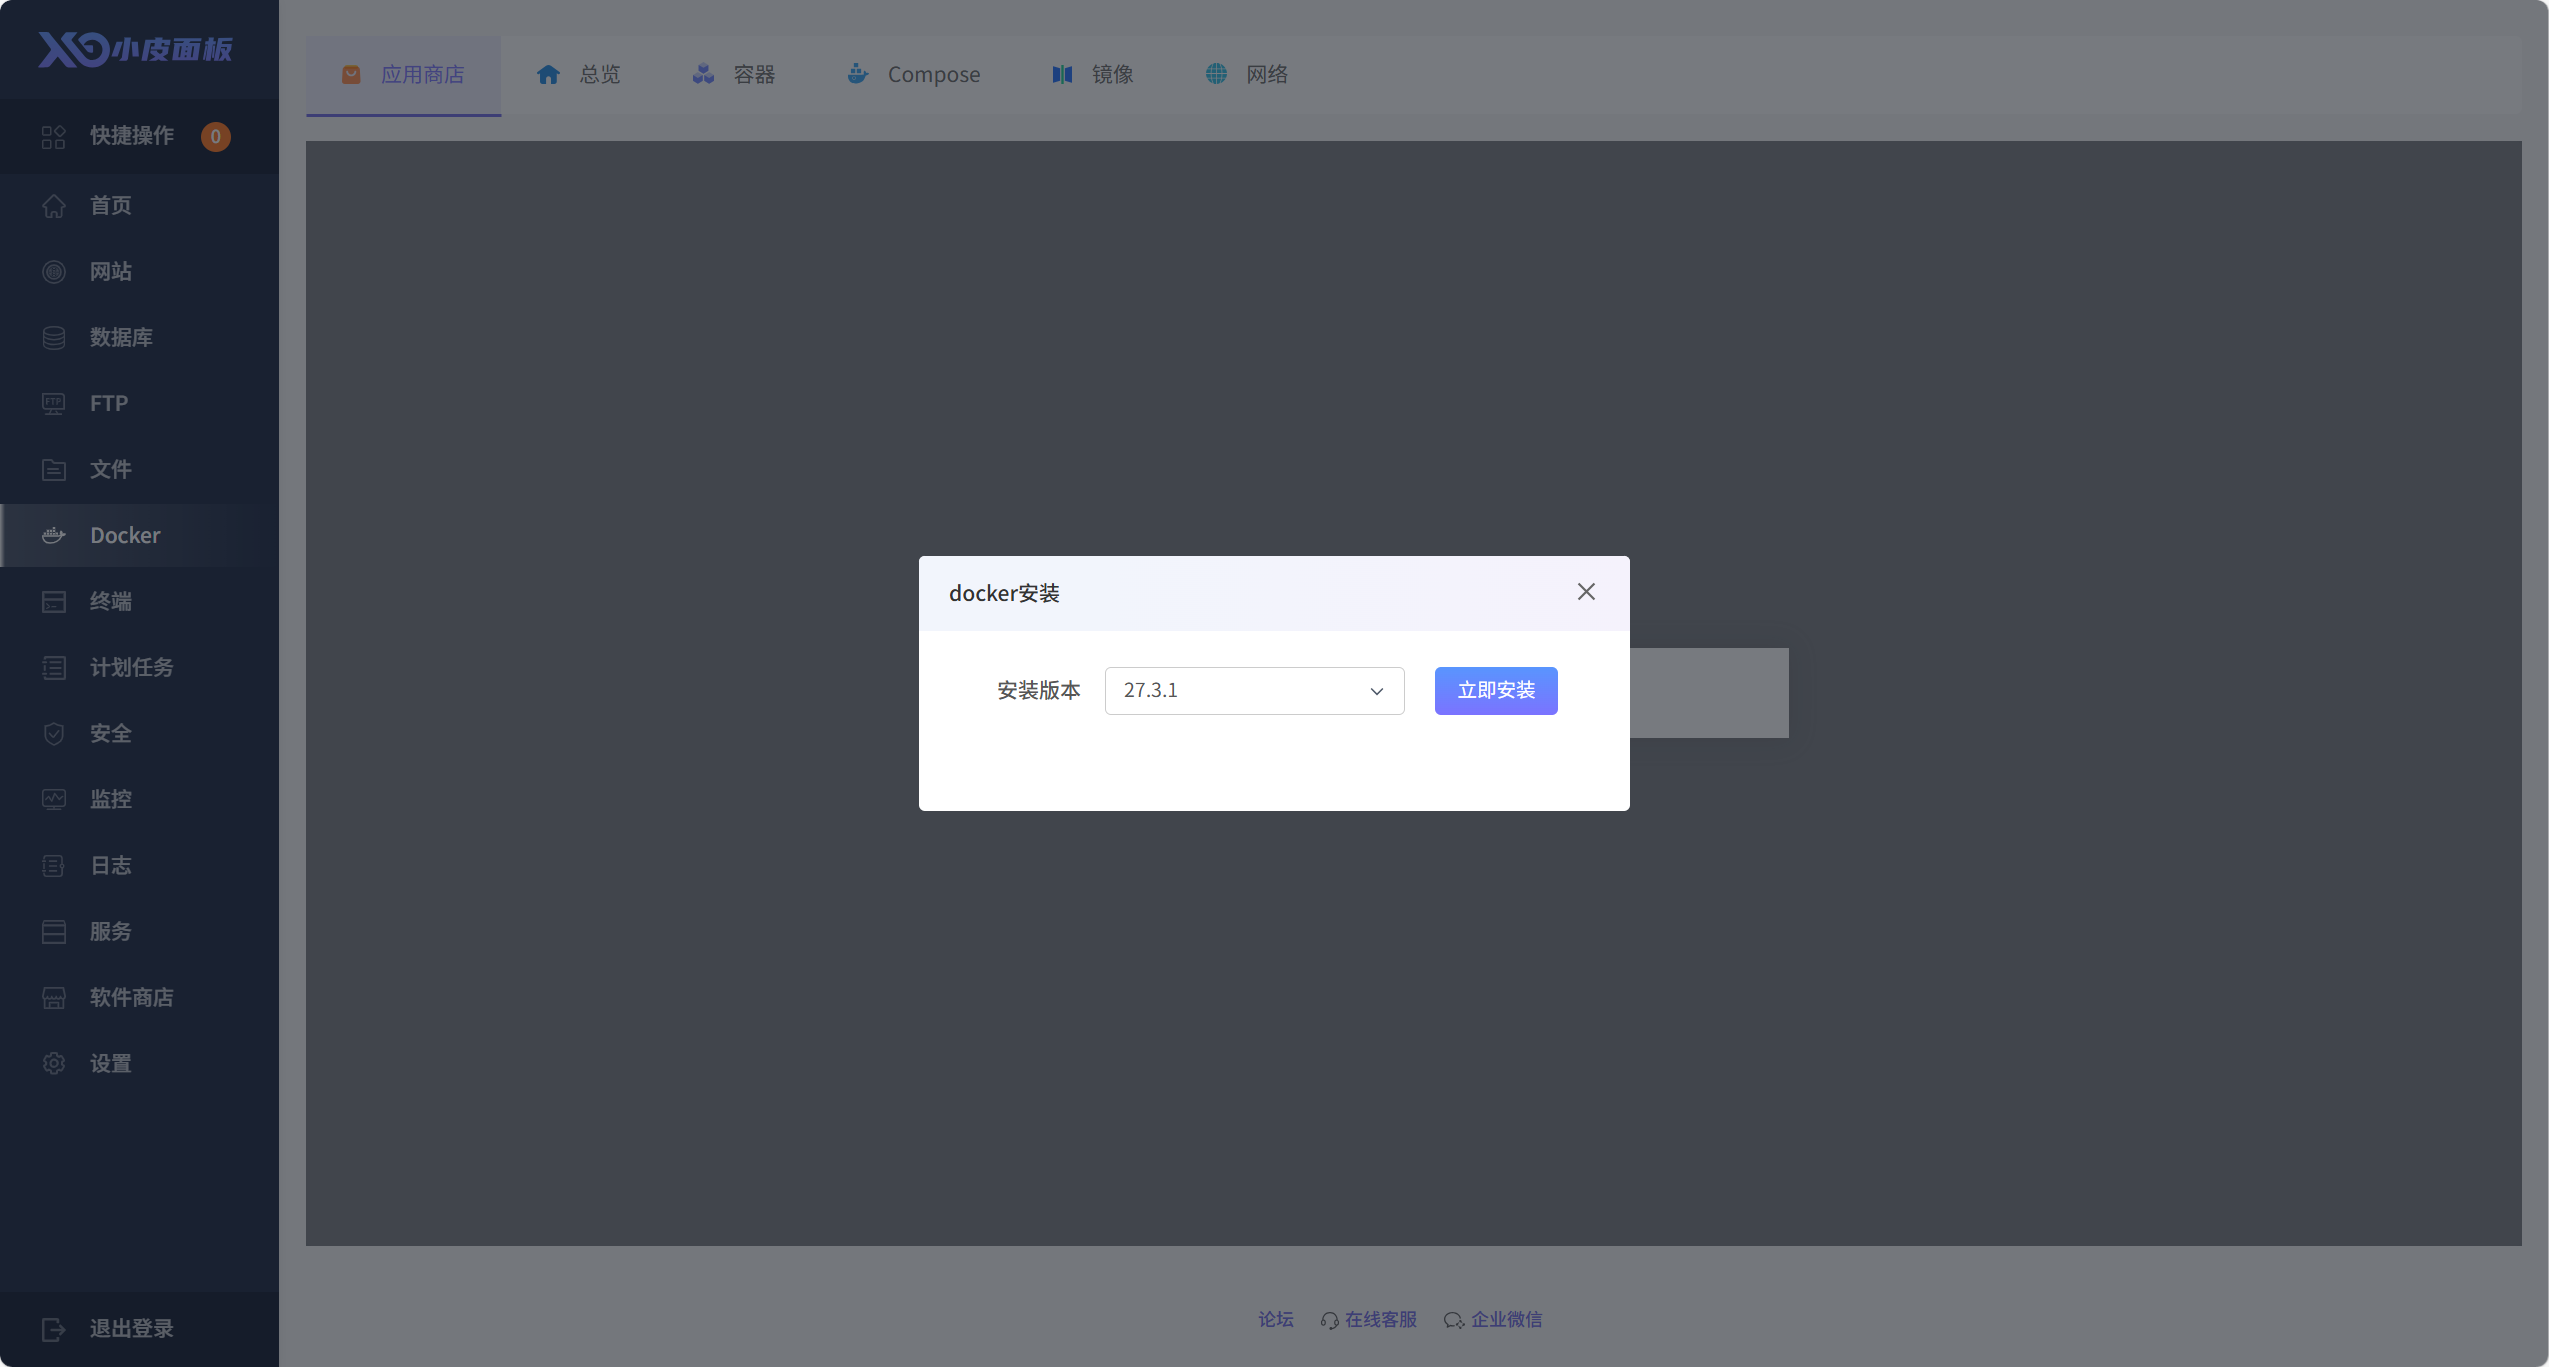Open the install version dropdown
The width and height of the screenshot is (2549, 1367).
pos(1253,691)
